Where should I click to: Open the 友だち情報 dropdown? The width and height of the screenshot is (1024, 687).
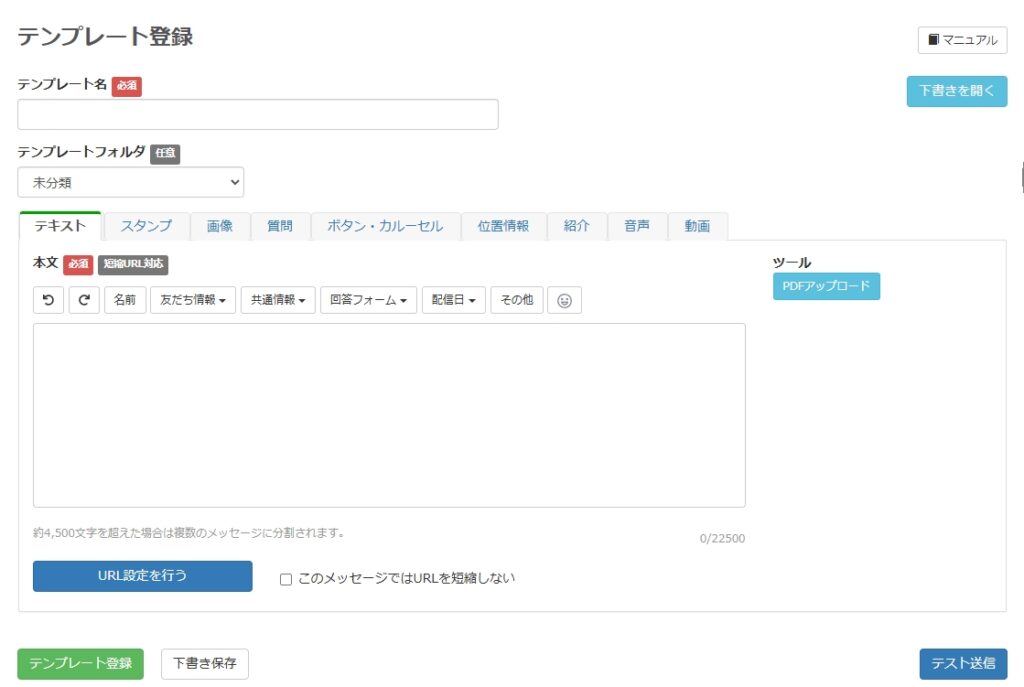193,300
